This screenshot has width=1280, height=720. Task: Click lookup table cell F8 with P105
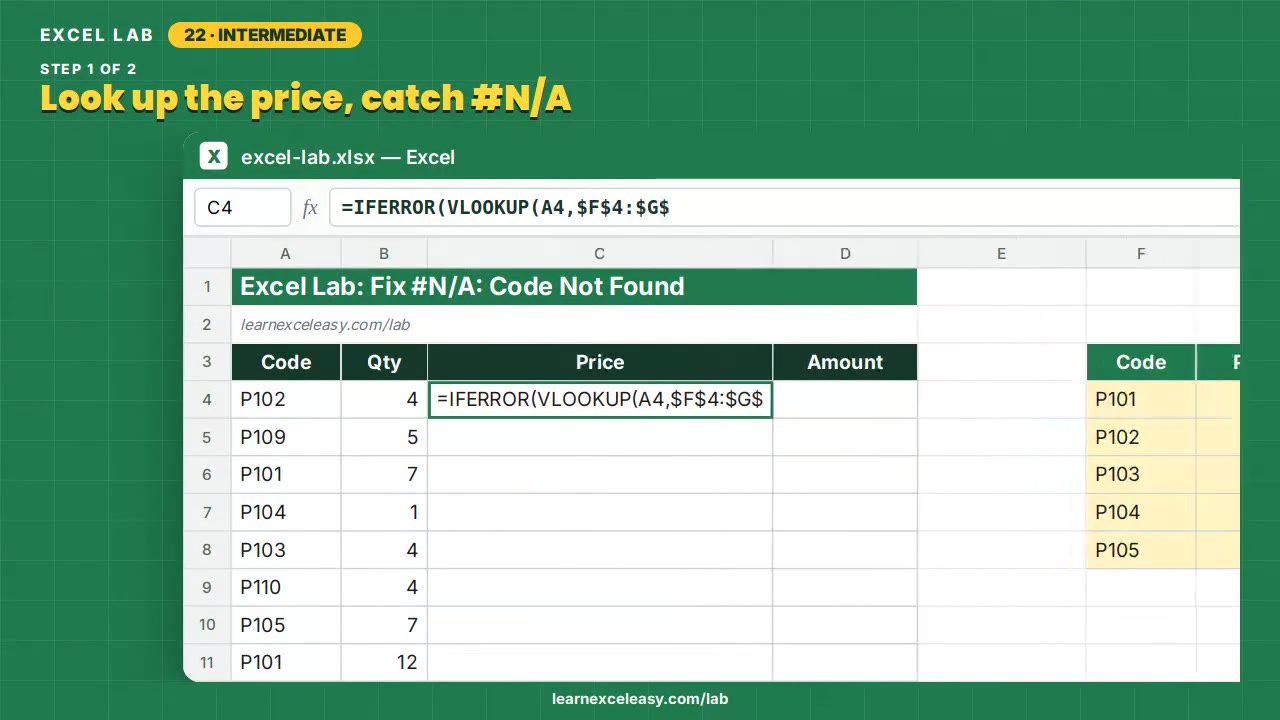click(x=1141, y=550)
